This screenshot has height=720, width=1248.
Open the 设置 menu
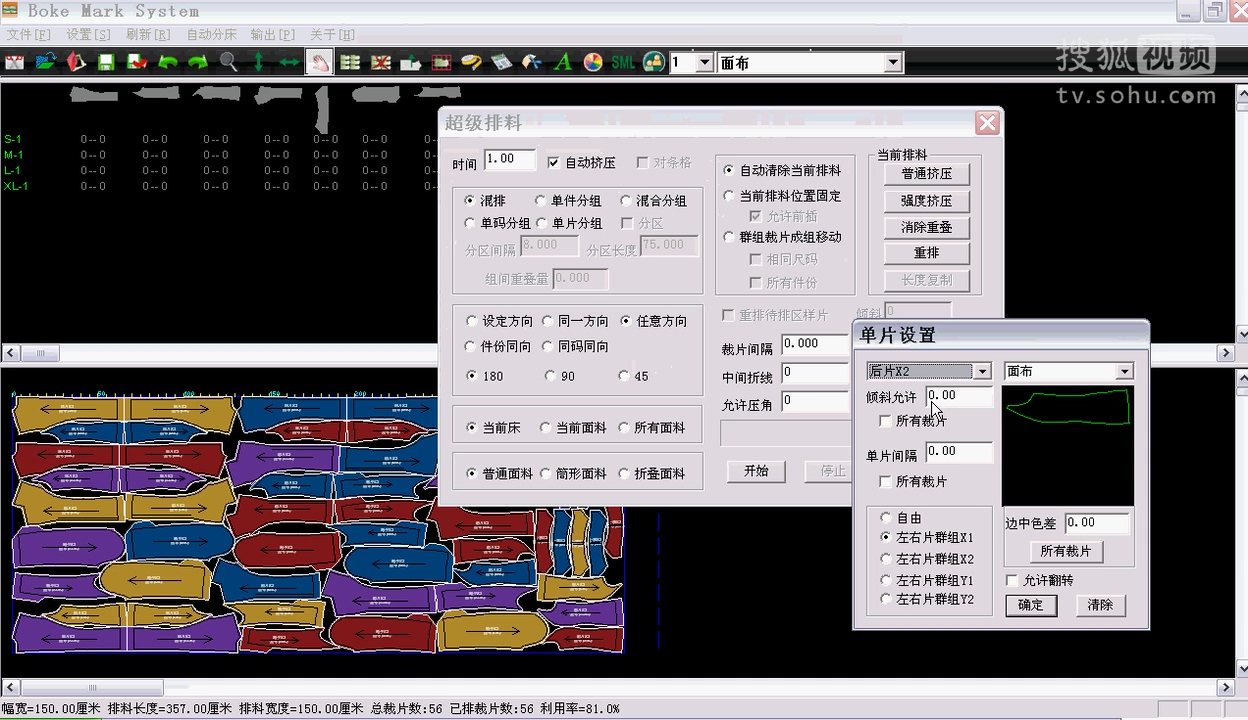tap(87, 33)
